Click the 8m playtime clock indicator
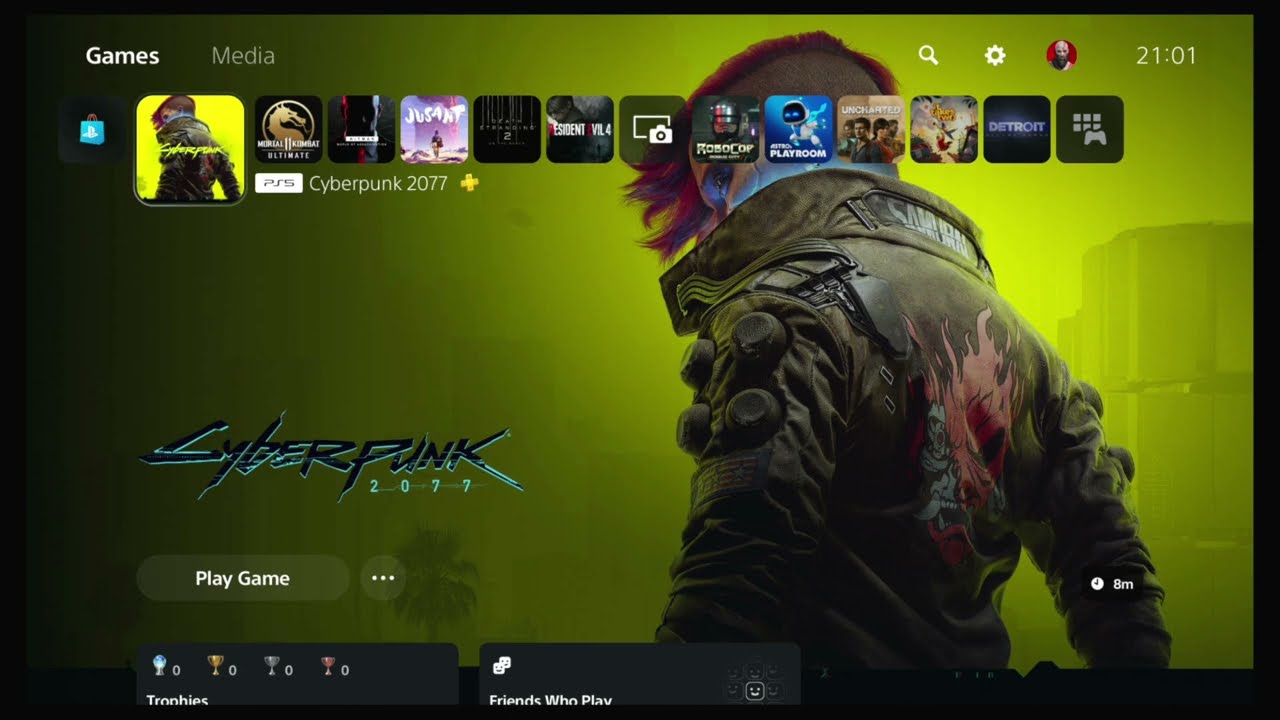 coord(1112,583)
